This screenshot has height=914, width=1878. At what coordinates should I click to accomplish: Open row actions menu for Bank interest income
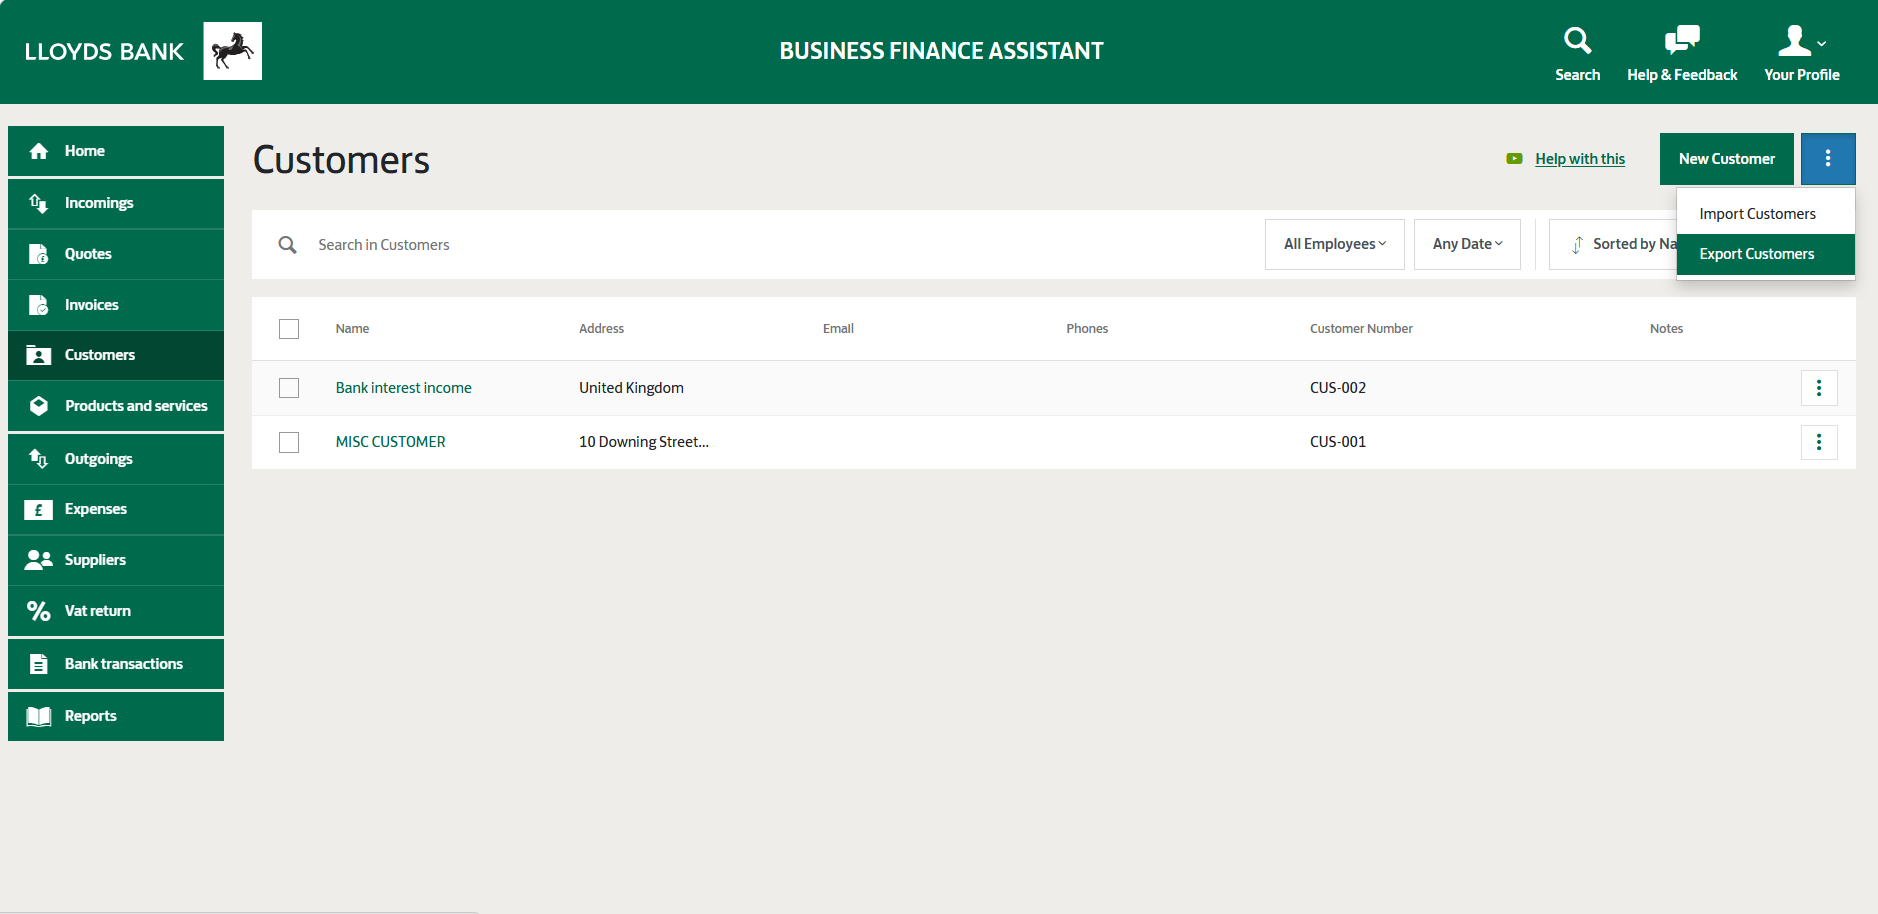point(1819,388)
